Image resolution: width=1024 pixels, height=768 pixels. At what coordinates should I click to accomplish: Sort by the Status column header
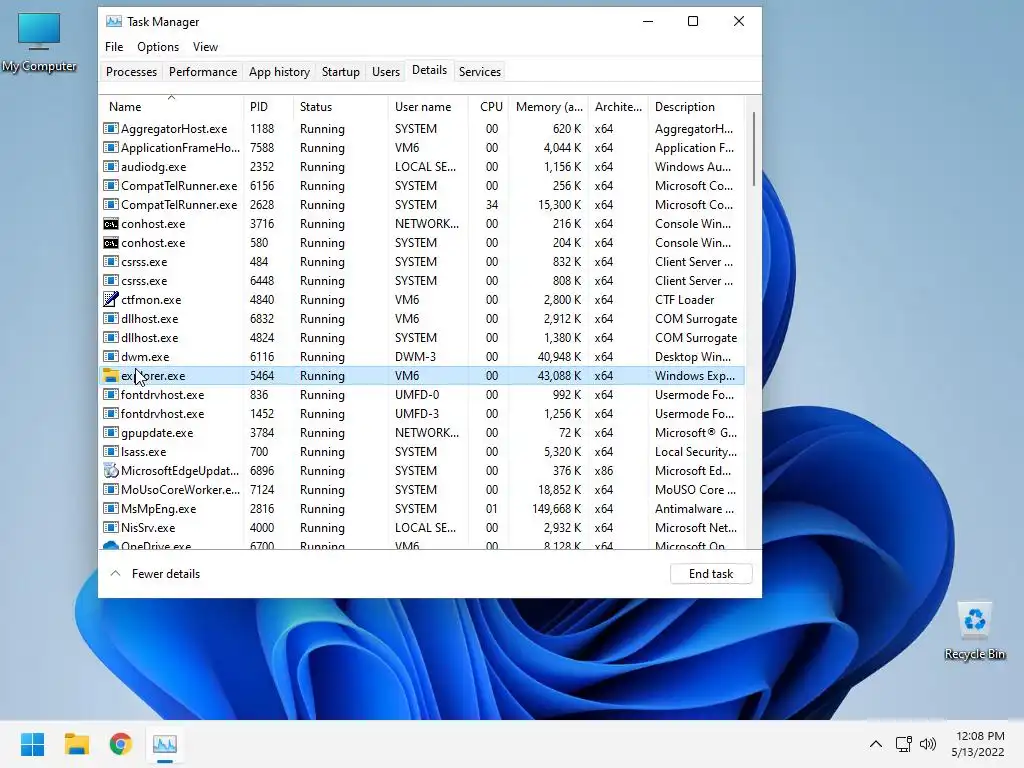point(340,106)
